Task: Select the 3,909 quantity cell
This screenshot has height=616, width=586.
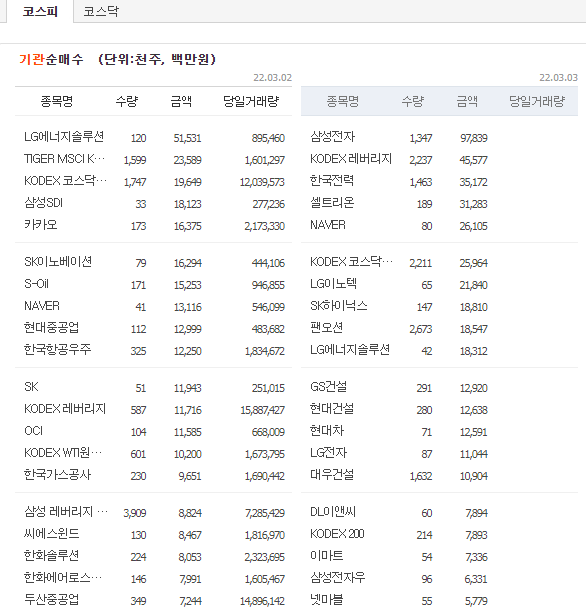Action: tap(135, 513)
